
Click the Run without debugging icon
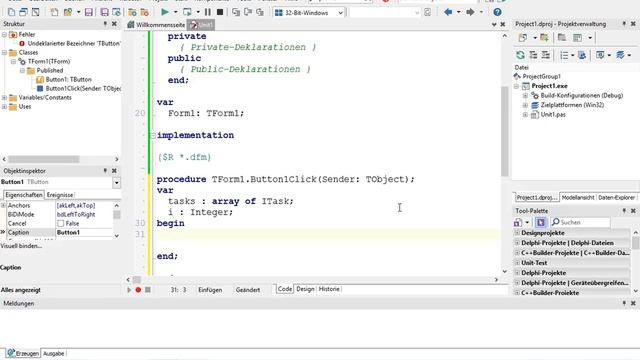(187, 12)
